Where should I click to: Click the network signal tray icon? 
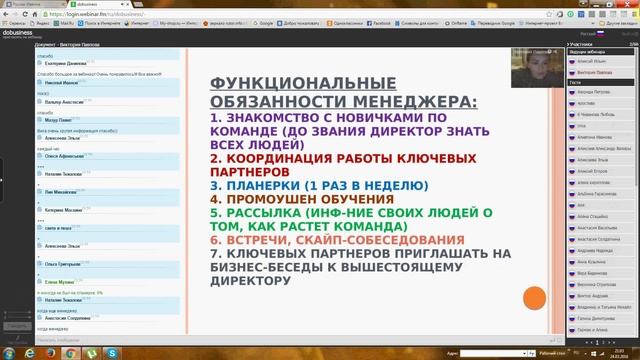pos(602,353)
